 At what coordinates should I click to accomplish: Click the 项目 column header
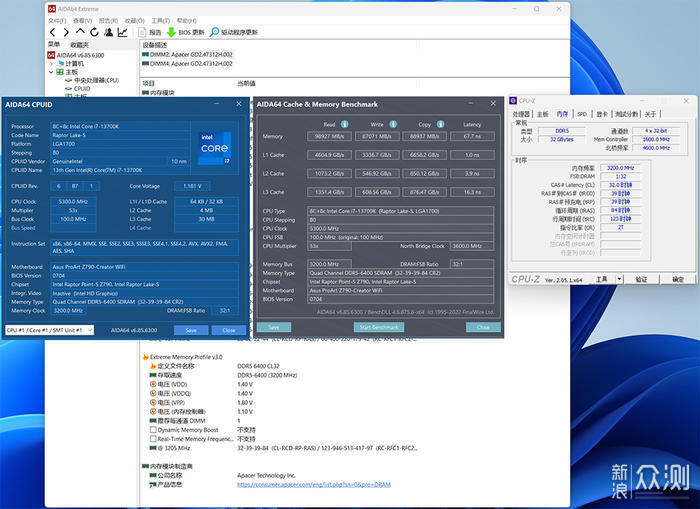(148, 83)
